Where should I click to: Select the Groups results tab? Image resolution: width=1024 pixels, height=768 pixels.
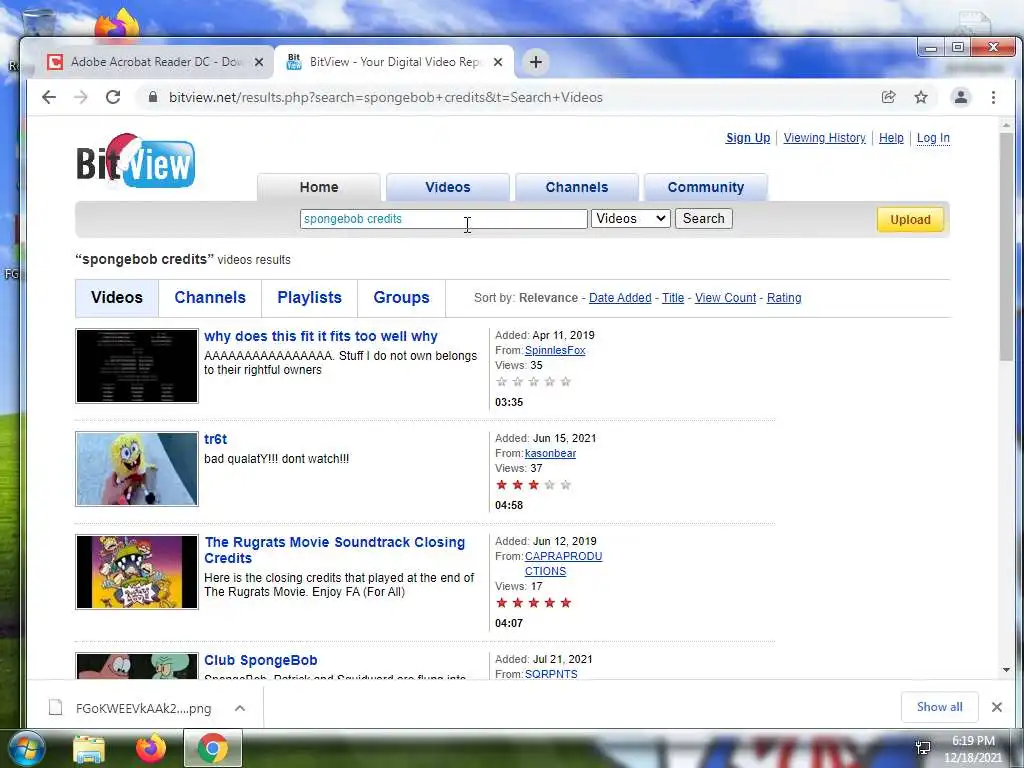point(401,298)
